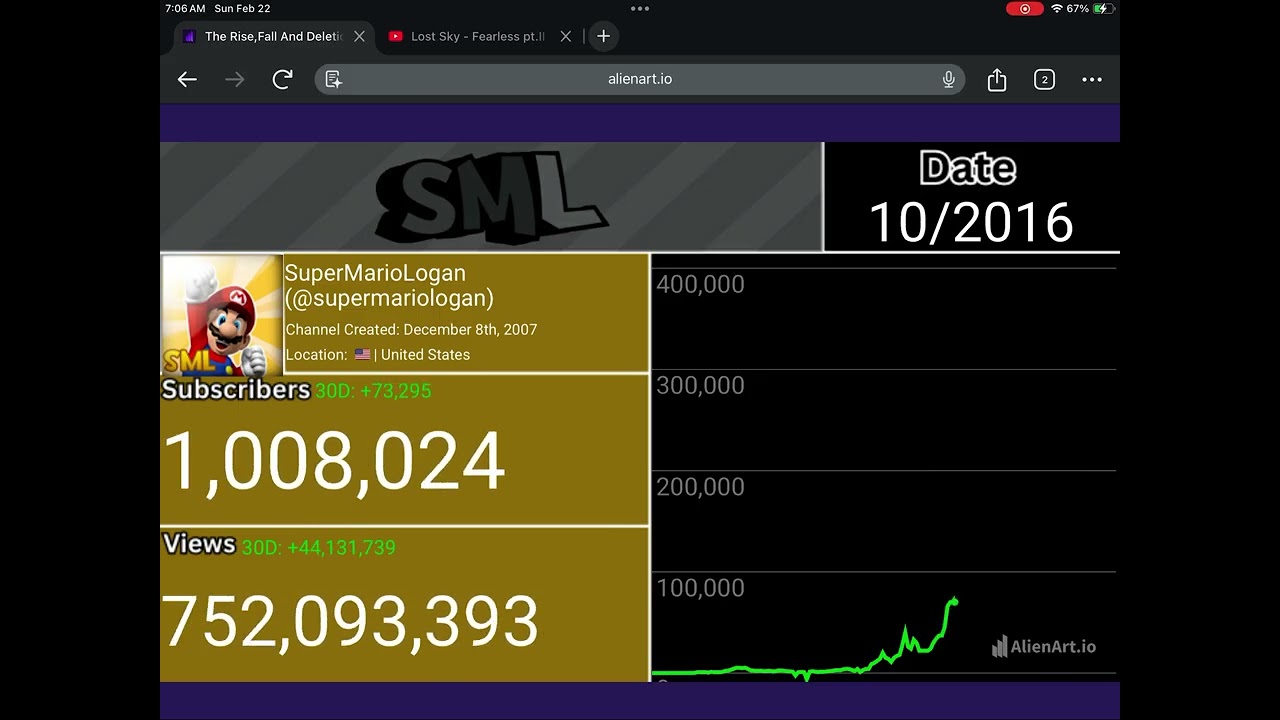1280x720 pixels.
Task: Switch to Lost Sky - Fearless tab
Action: [x=478, y=36]
